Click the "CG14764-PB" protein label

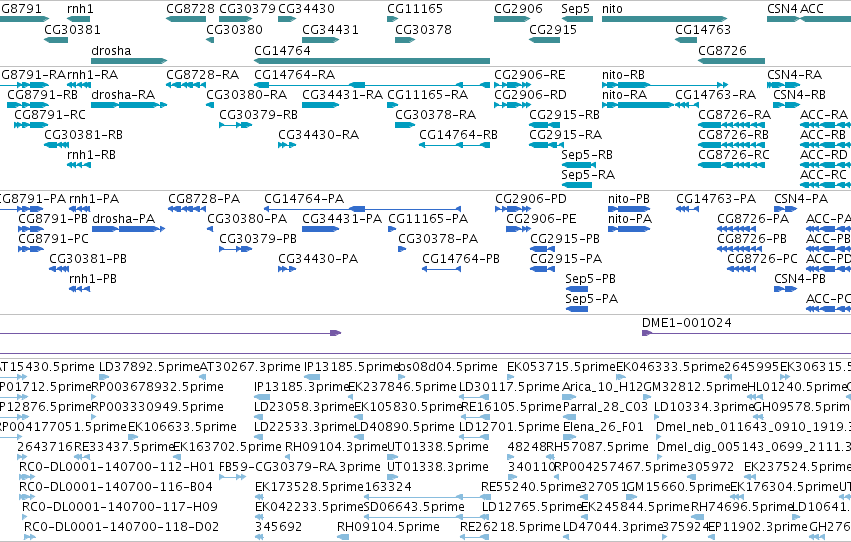click(461, 259)
